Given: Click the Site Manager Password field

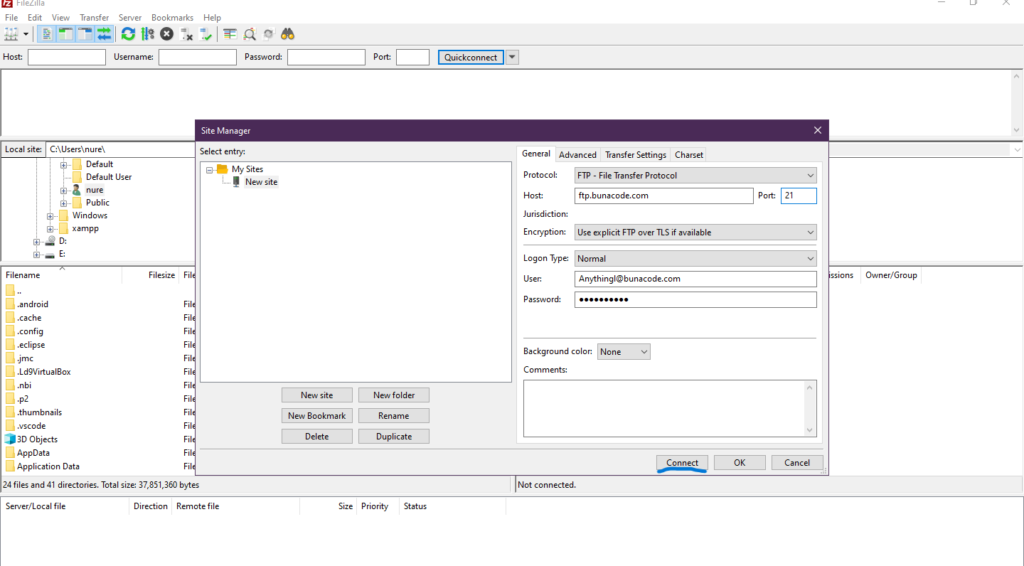Looking at the screenshot, I should [x=696, y=300].
